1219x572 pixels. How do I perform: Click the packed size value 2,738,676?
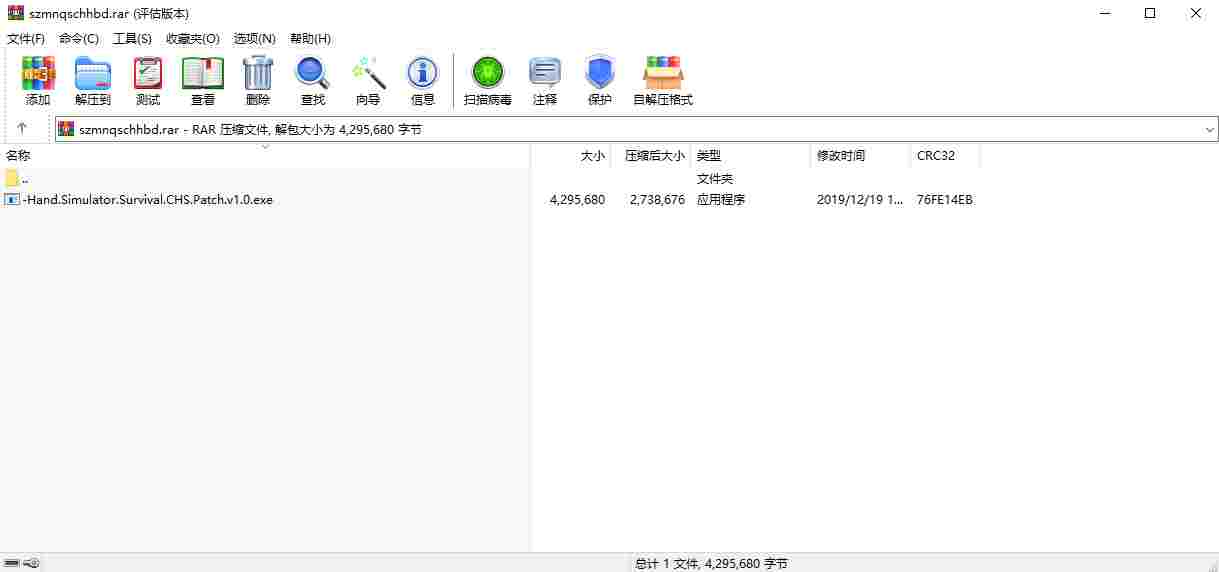[657, 199]
